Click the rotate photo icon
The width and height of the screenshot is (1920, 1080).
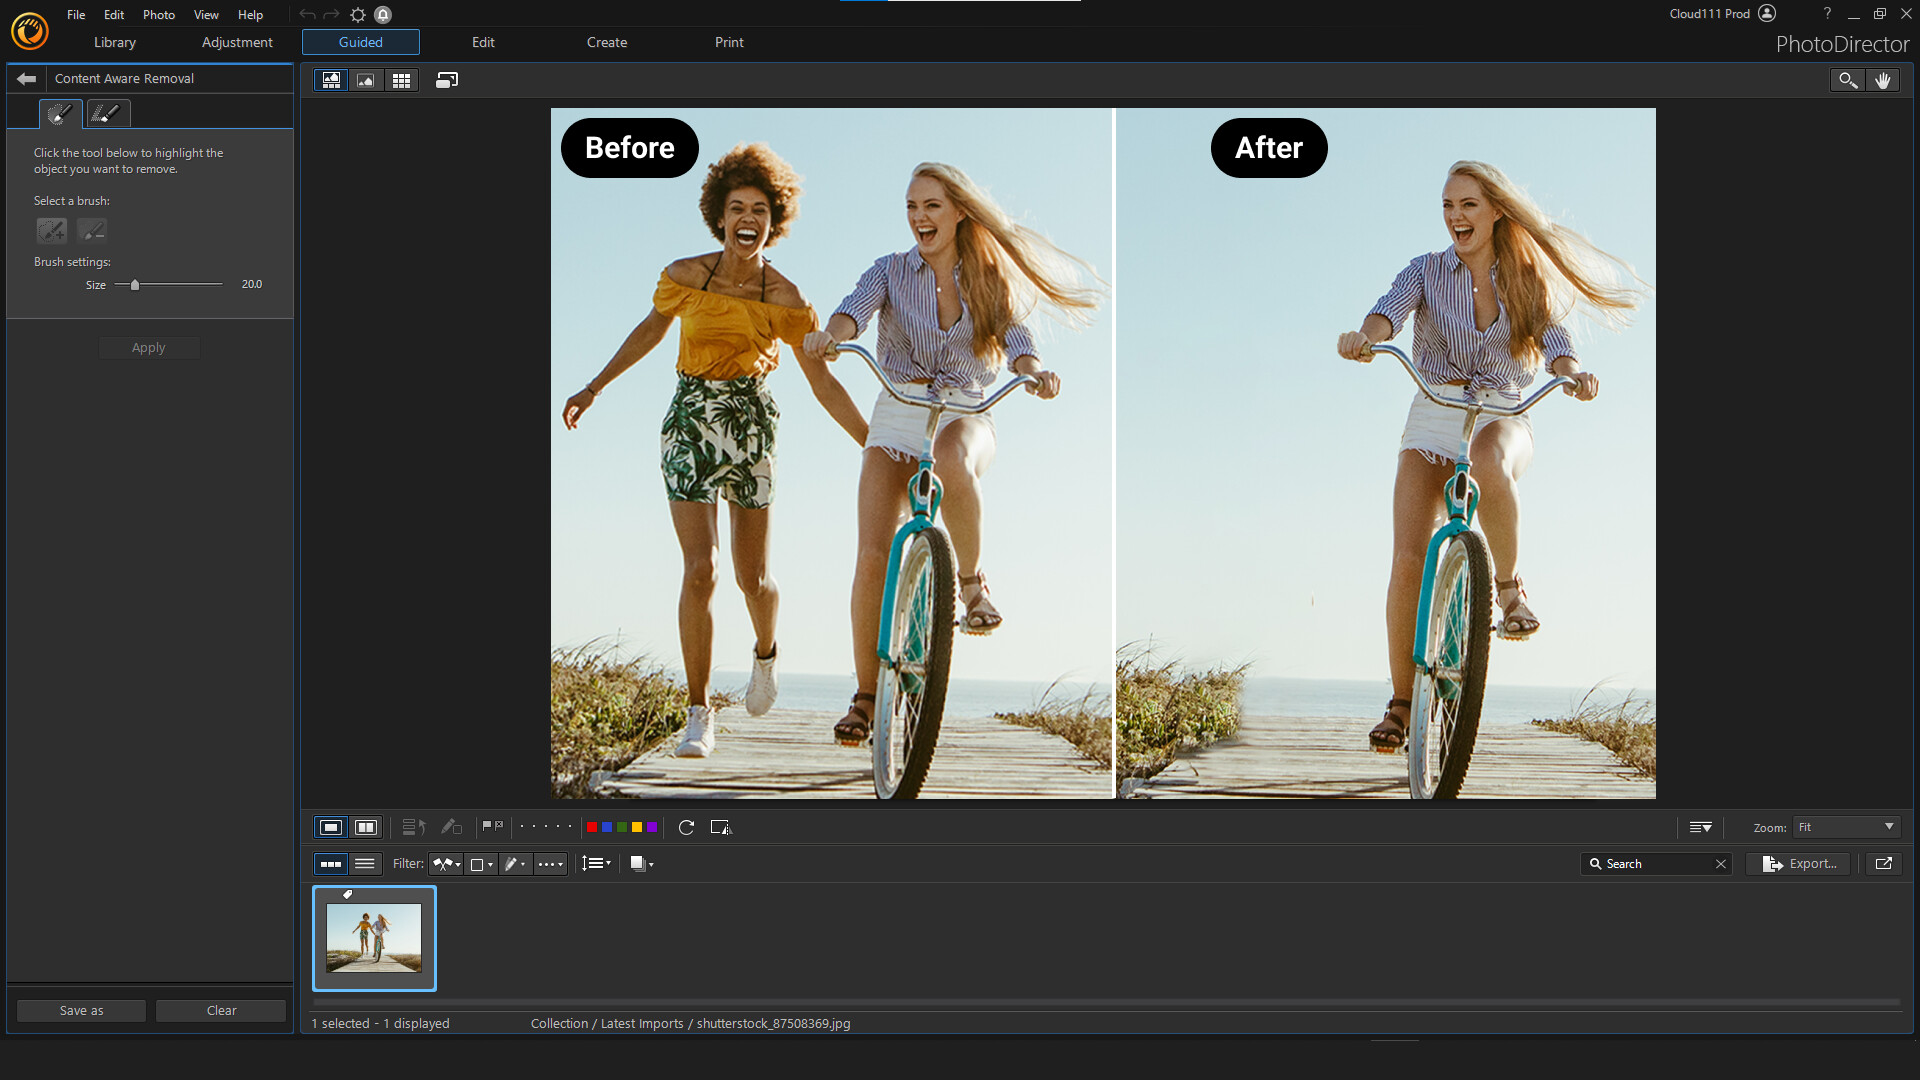(x=686, y=827)
